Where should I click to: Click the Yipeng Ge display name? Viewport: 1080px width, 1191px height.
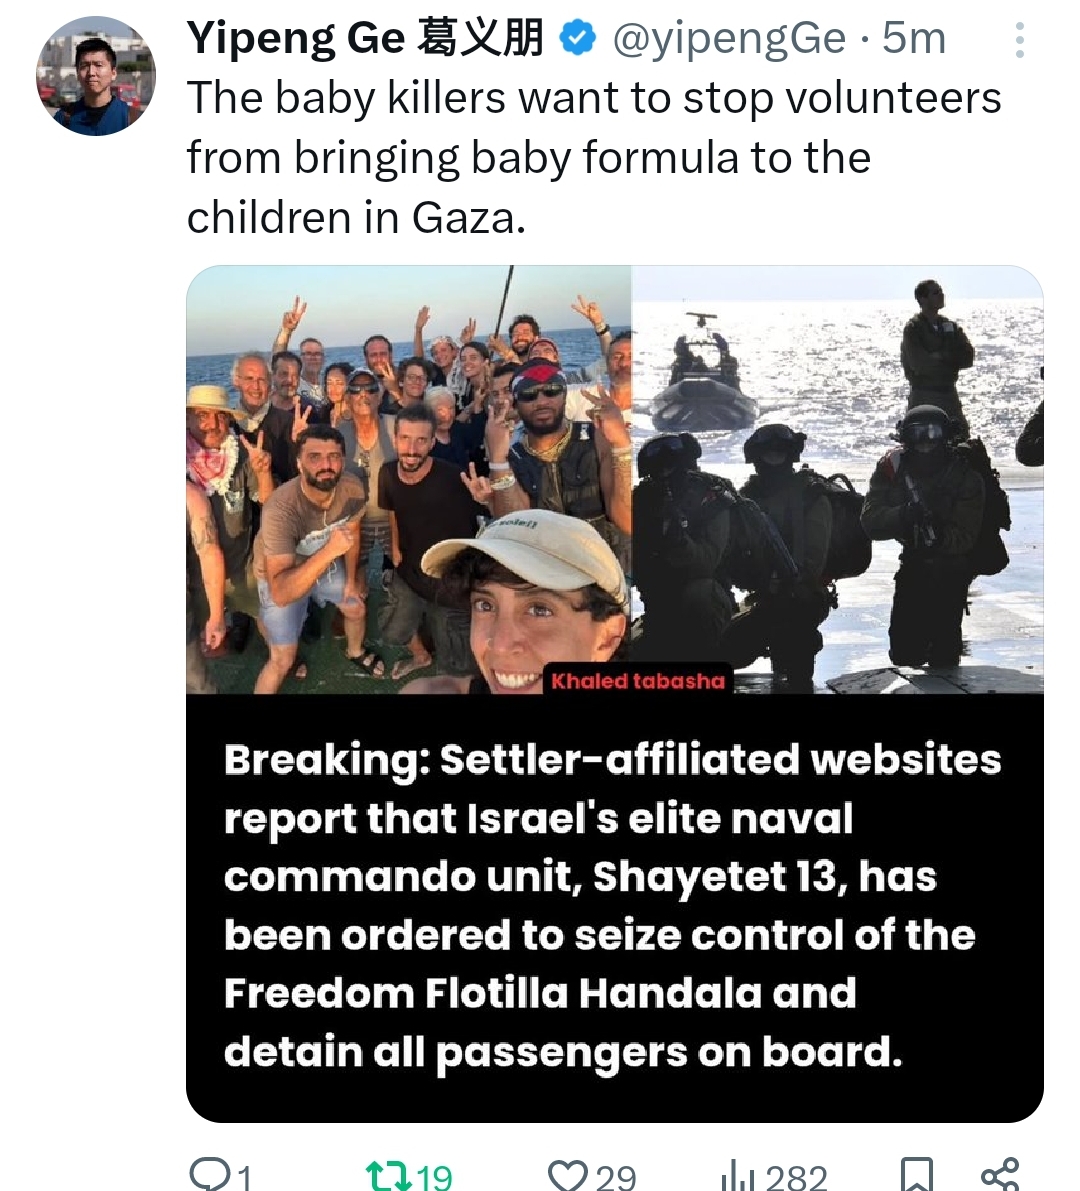[x=365, y=38]
